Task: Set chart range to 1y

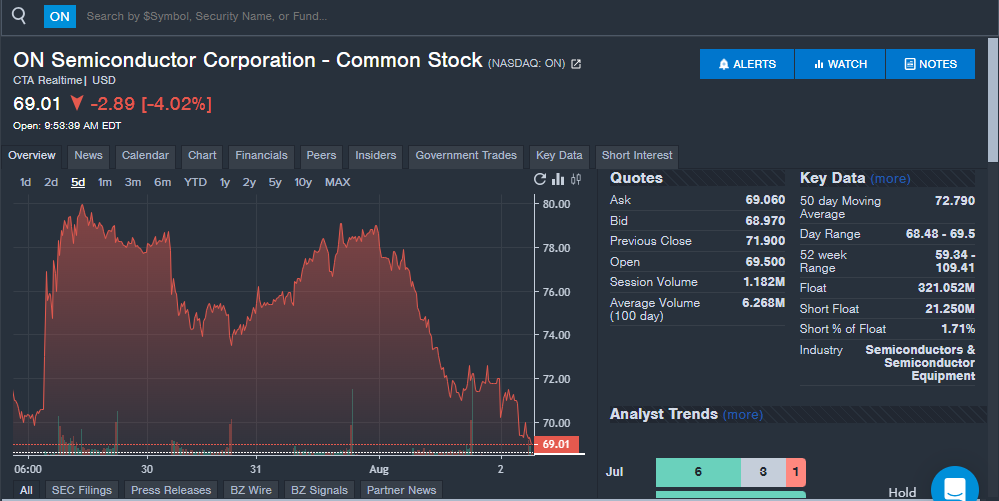Action: 224,182
